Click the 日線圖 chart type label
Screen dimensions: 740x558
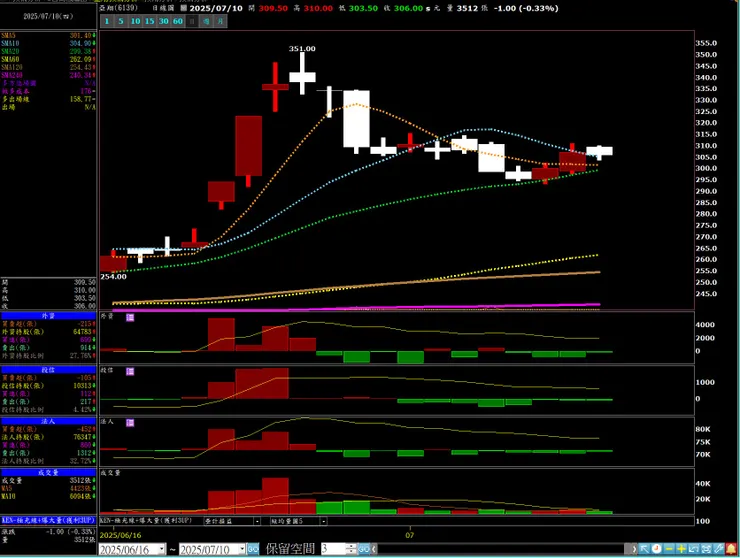pyautogui.click(x=163, y=8)
